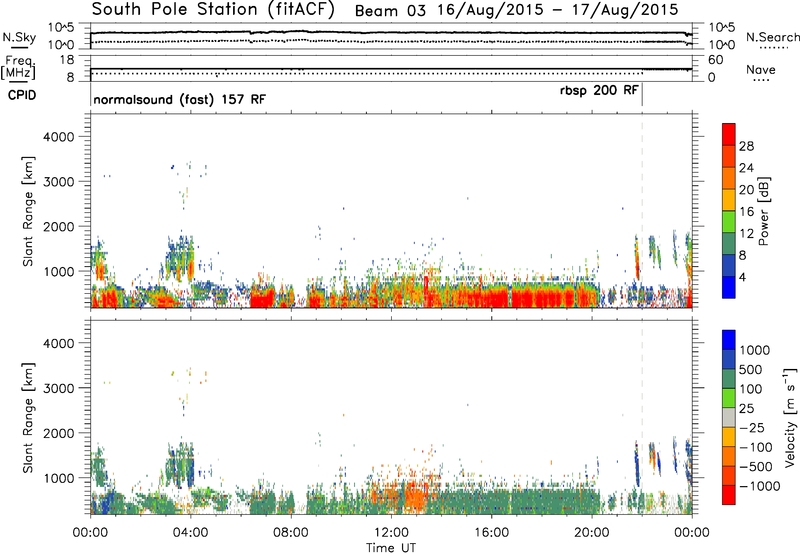Click the orange Velocity segment between -100 and -500
Viewport: 800px width, 554px height.
pyautogui.click(x=729, y=456)
